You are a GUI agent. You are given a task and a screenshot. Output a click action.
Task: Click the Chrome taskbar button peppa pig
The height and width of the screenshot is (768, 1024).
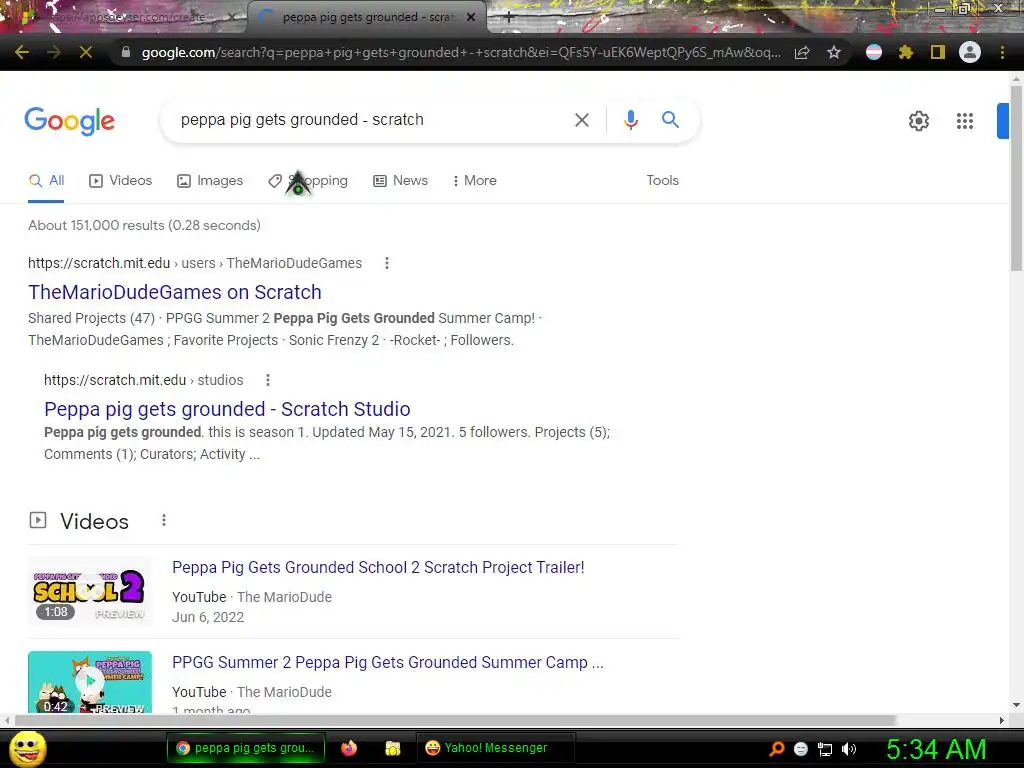246,748
